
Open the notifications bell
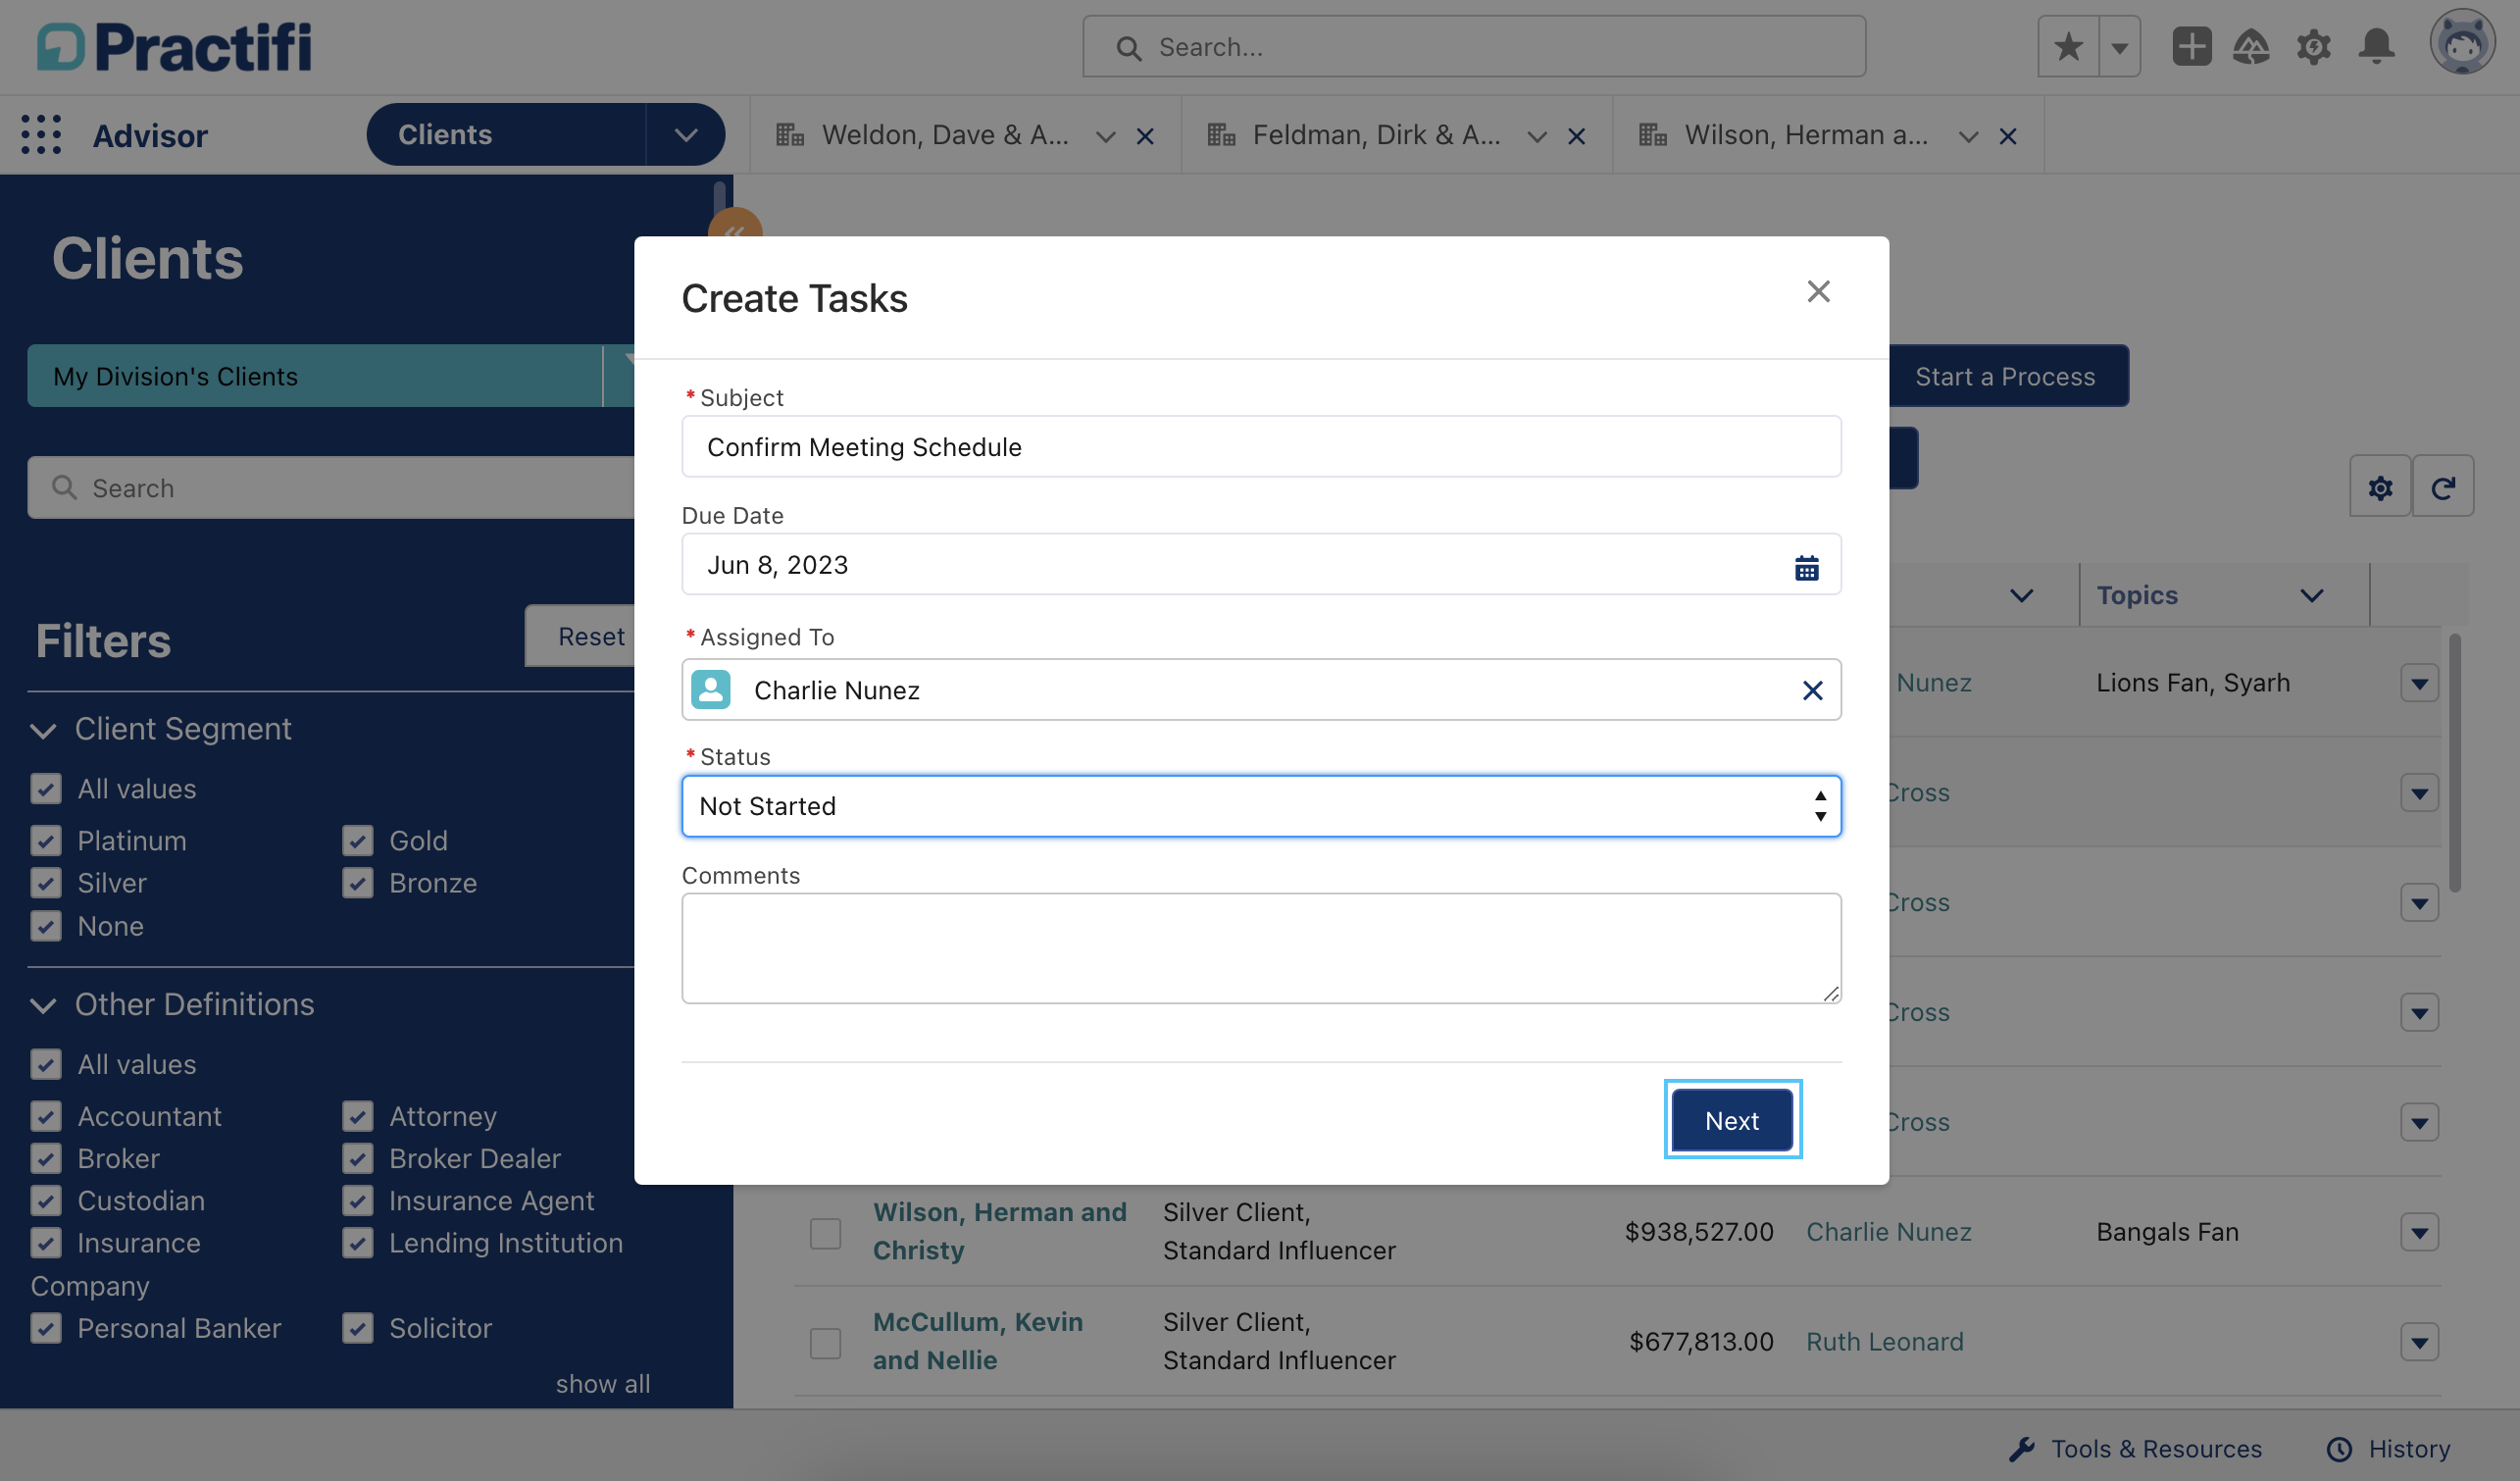point(2377,47)
